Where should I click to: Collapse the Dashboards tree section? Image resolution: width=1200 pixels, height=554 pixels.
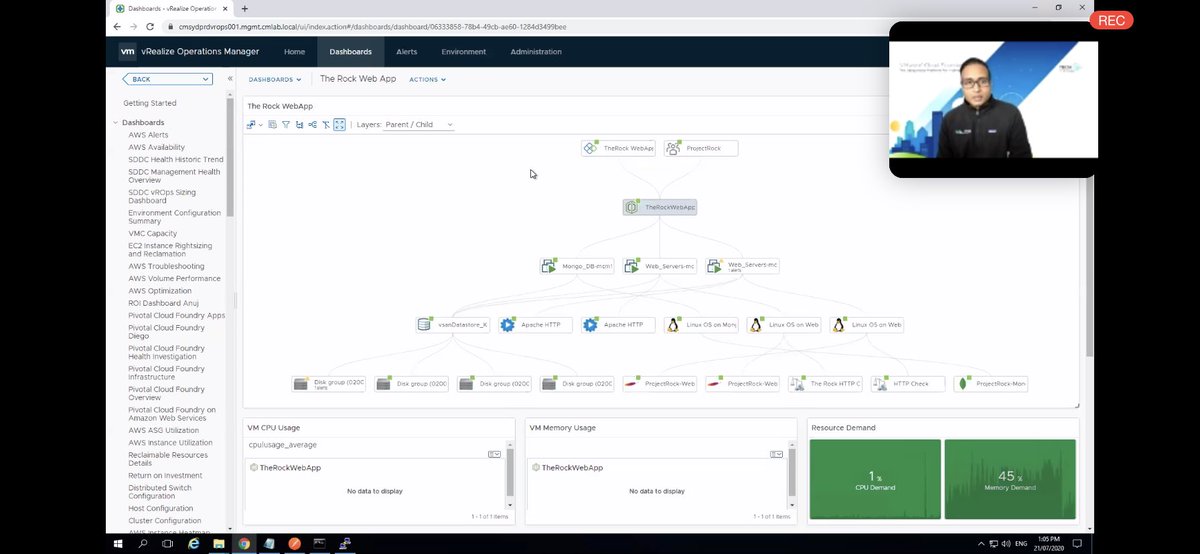[x=116, y=123]
